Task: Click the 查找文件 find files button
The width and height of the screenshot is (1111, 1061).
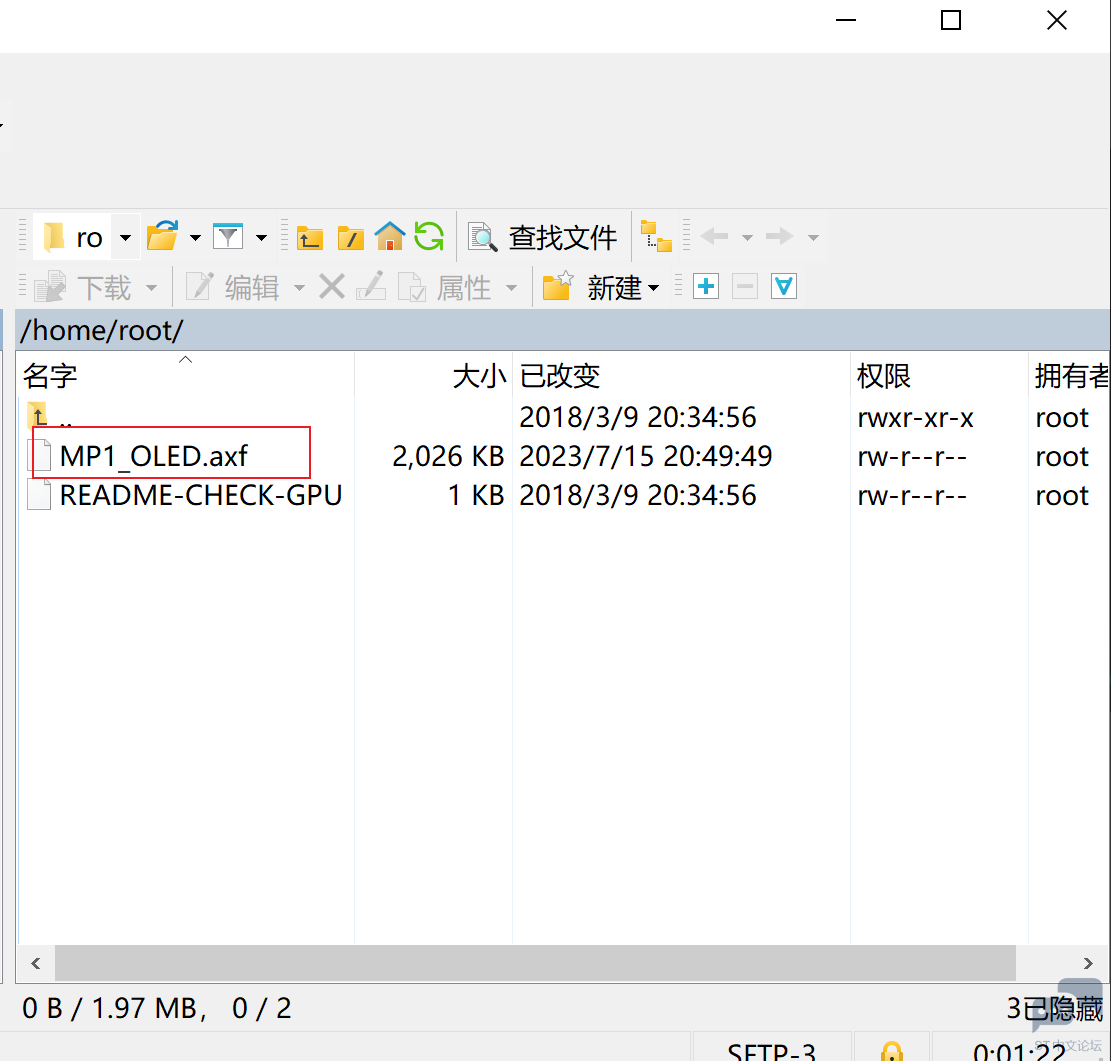Action: tap(543, 237)
